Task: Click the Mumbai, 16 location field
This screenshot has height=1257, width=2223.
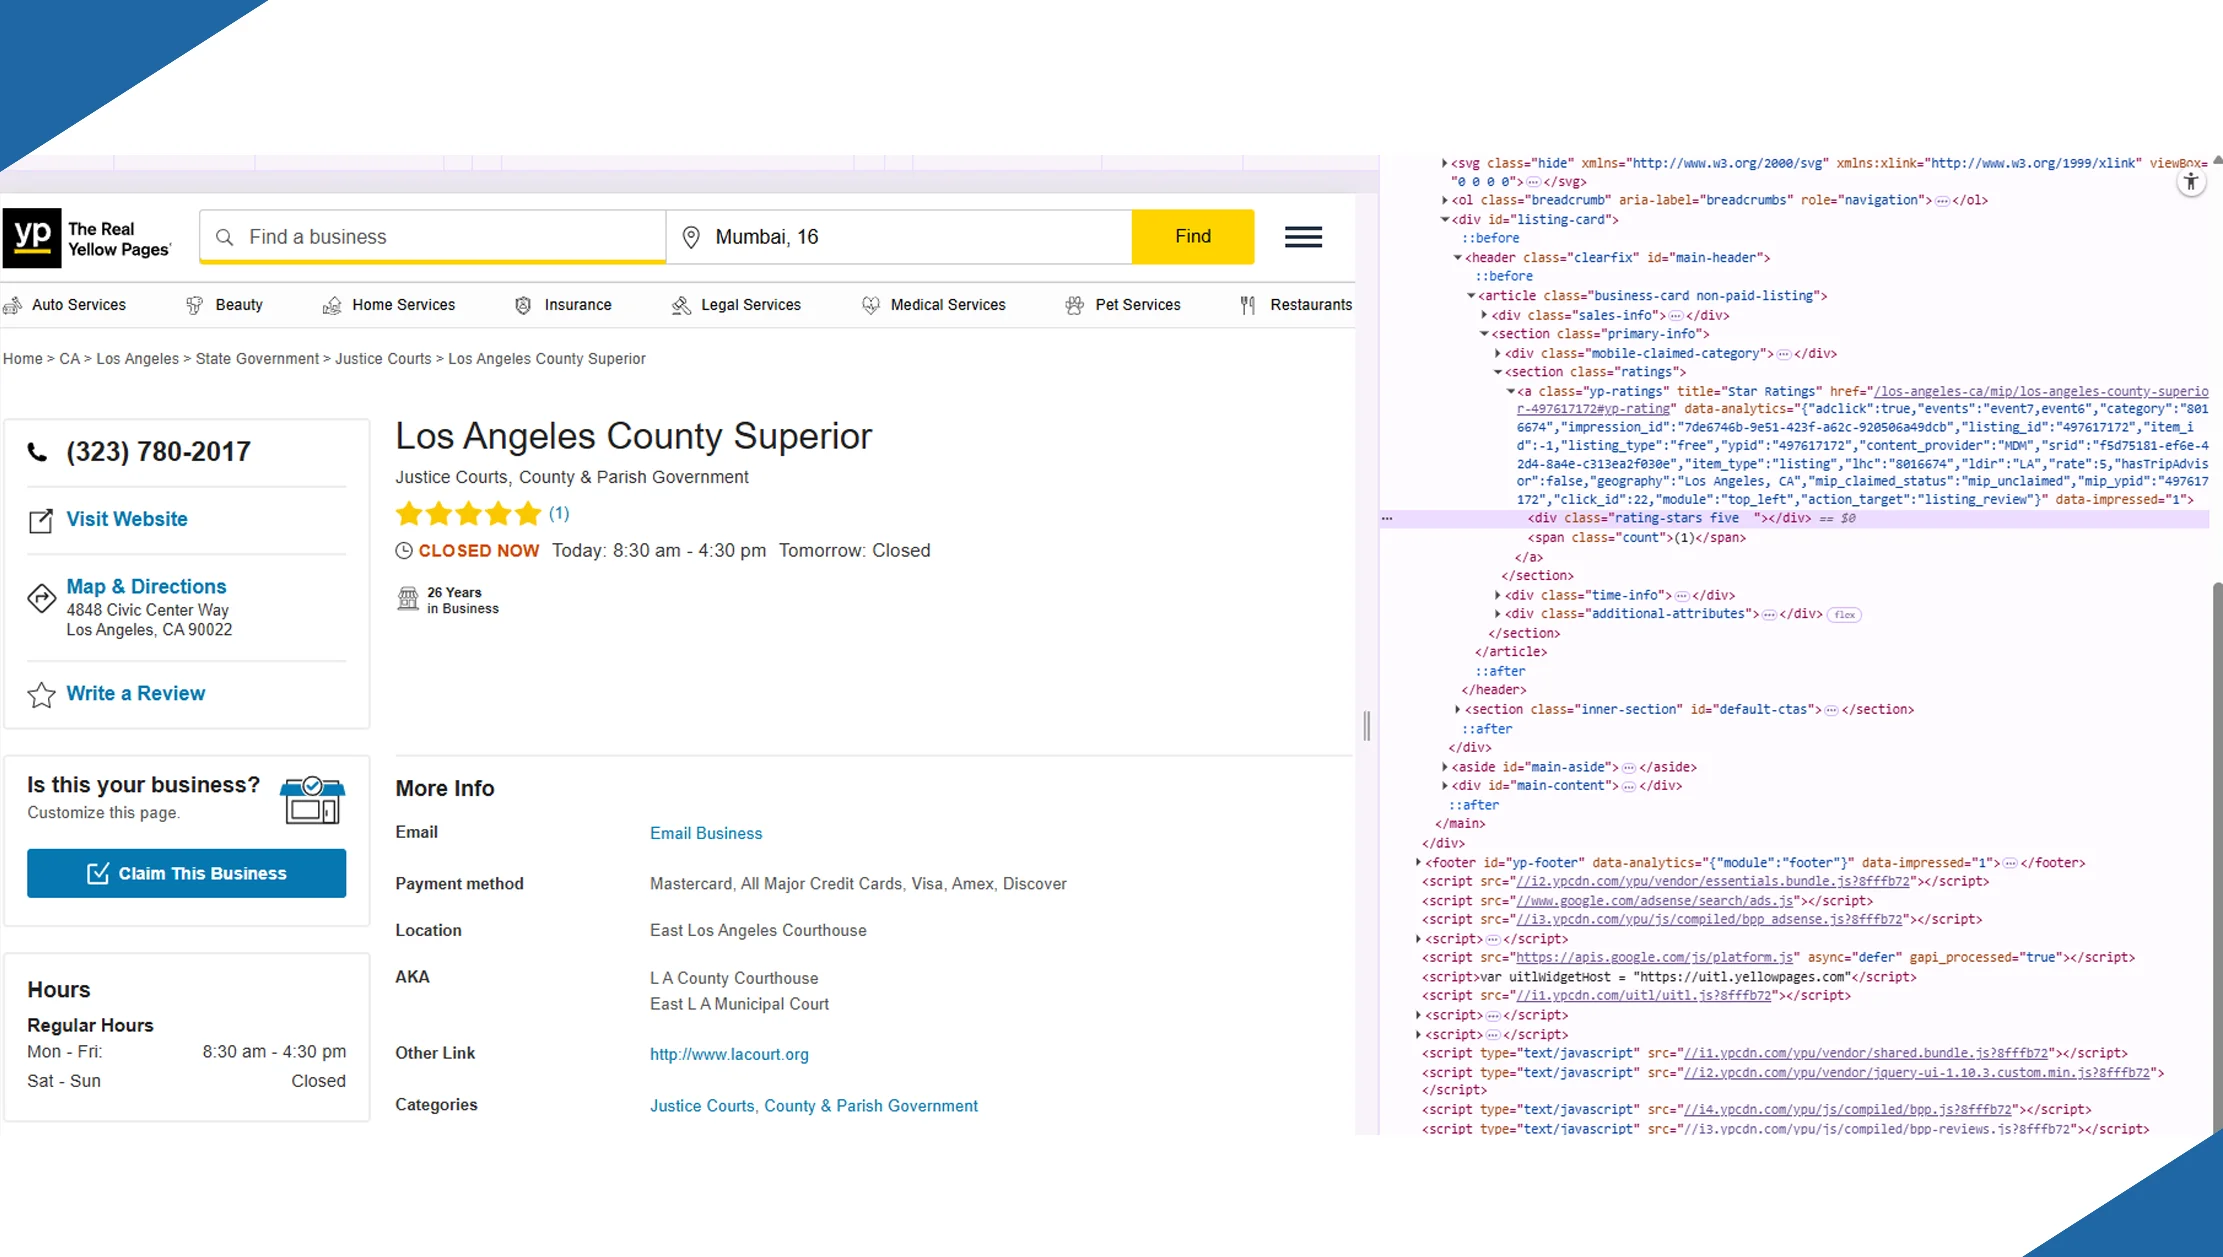Action: pos(899,237)
